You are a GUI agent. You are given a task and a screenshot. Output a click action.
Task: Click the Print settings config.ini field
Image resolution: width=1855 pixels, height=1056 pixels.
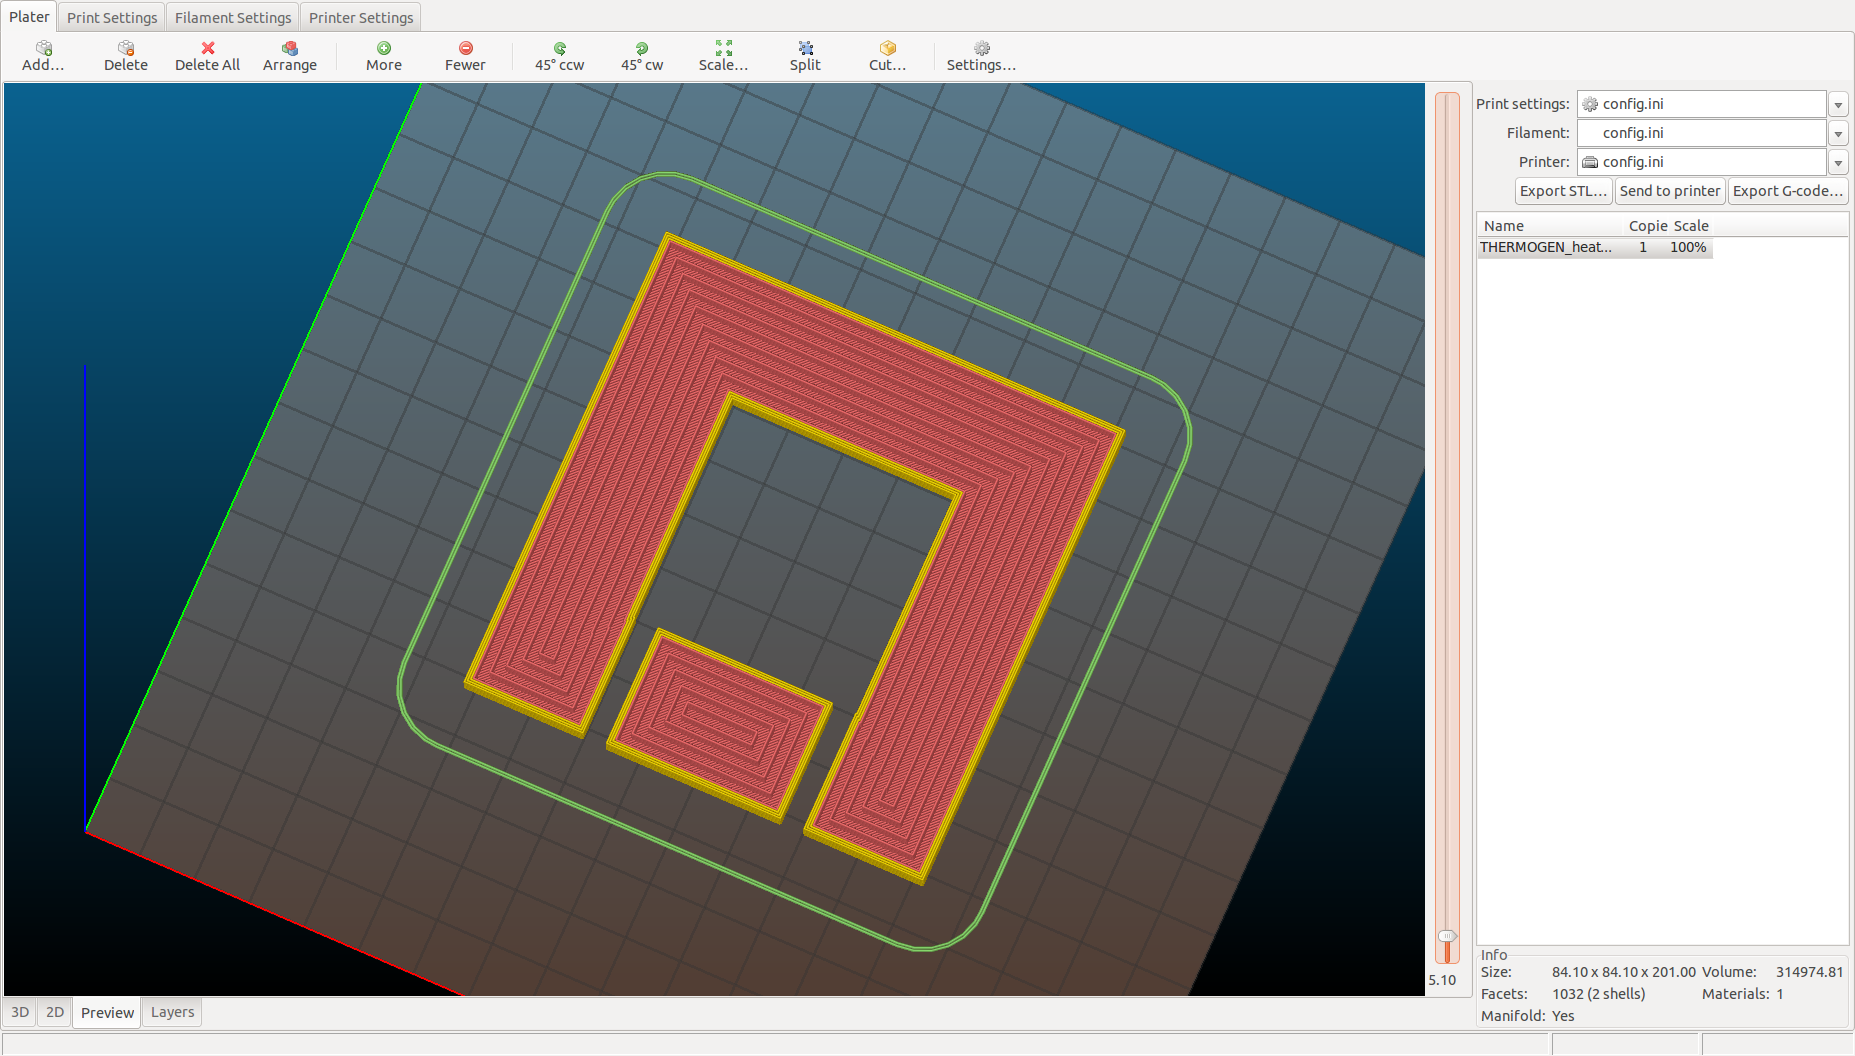point(1702,104)
